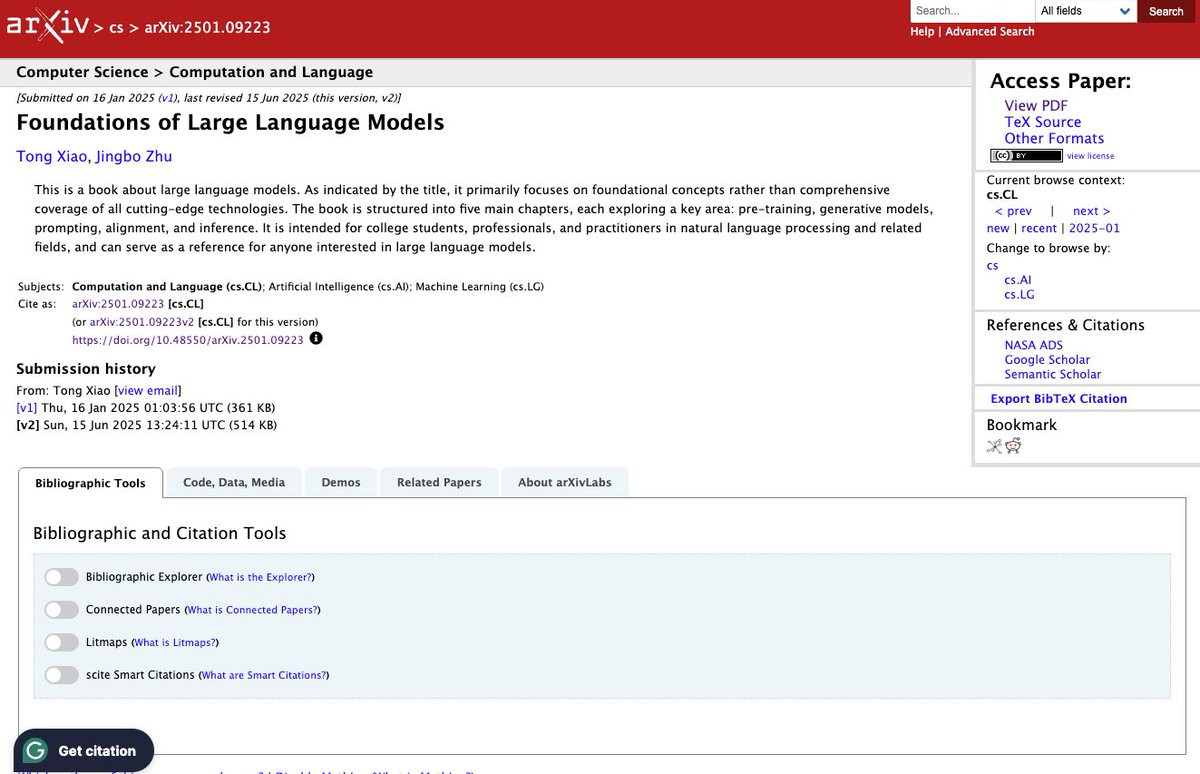Click the Submission history heading
Screen dimensions: 1200x774
coord(86,369)
